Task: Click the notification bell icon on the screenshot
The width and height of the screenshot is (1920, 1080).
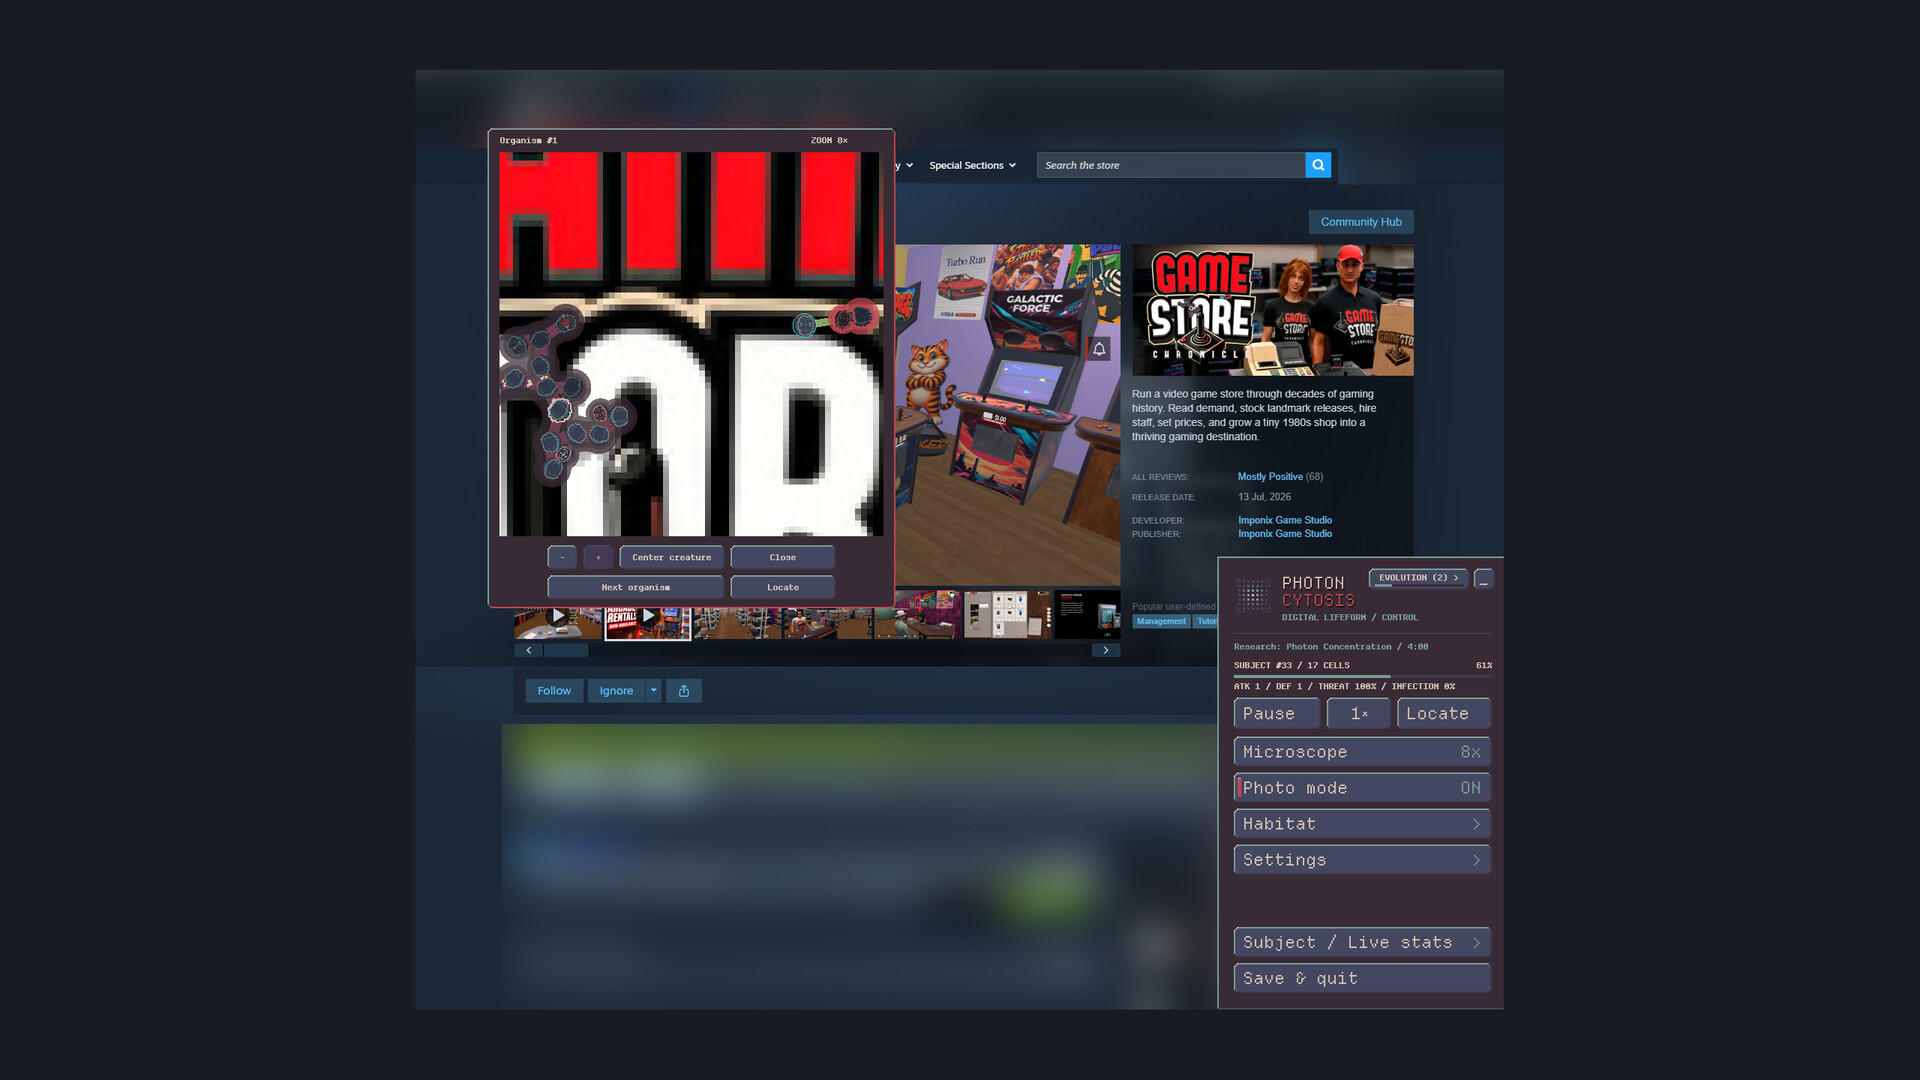Action: tap(1099, 349)
